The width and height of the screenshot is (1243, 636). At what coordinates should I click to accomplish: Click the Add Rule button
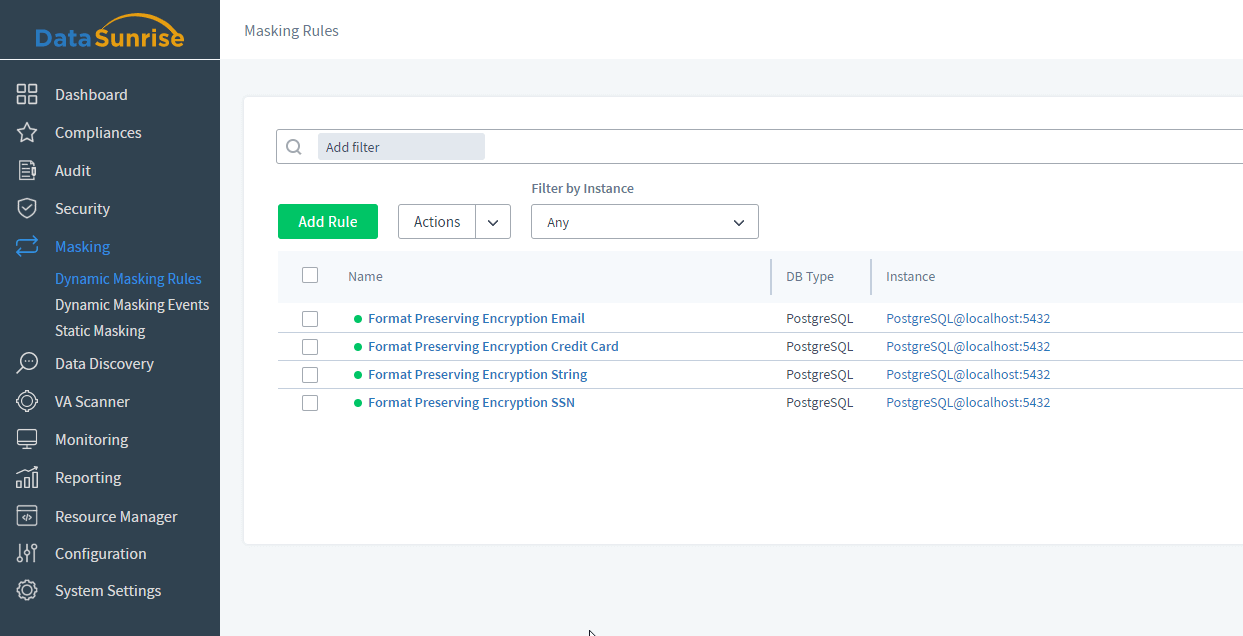(327, 221)
